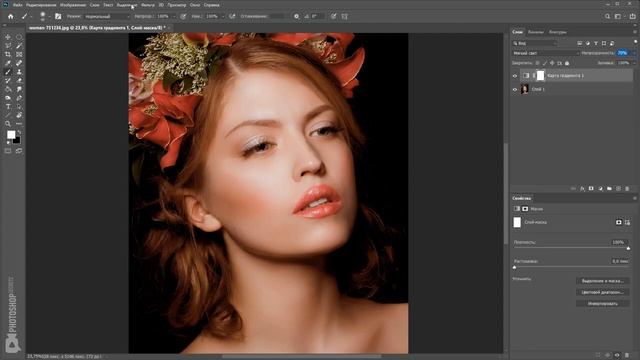Toggle lock position

pos(552,63)
